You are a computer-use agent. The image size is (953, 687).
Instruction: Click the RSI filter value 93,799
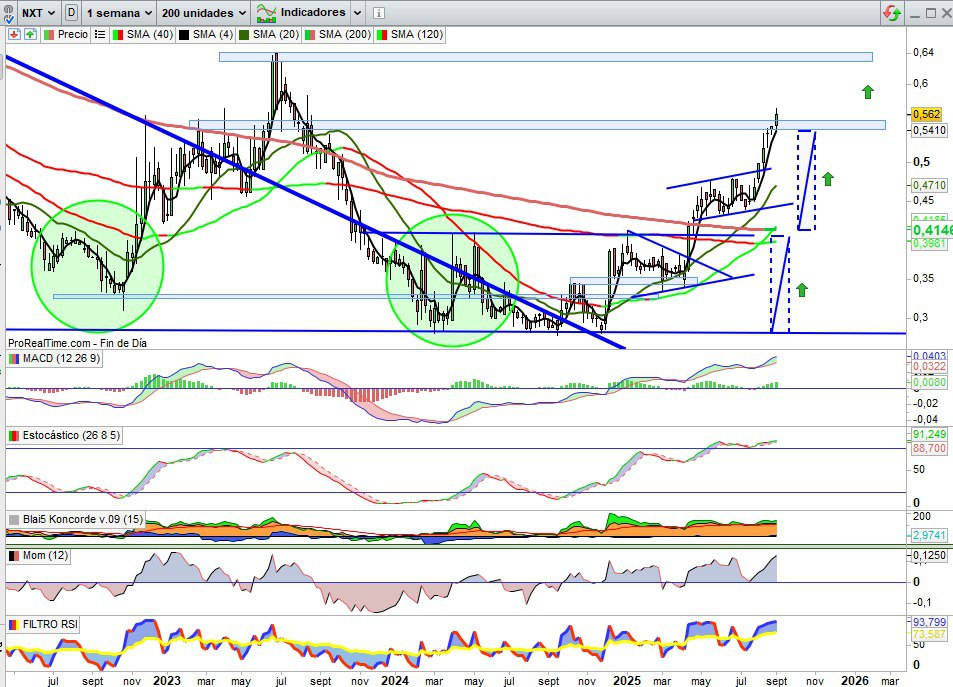[929, 622]
